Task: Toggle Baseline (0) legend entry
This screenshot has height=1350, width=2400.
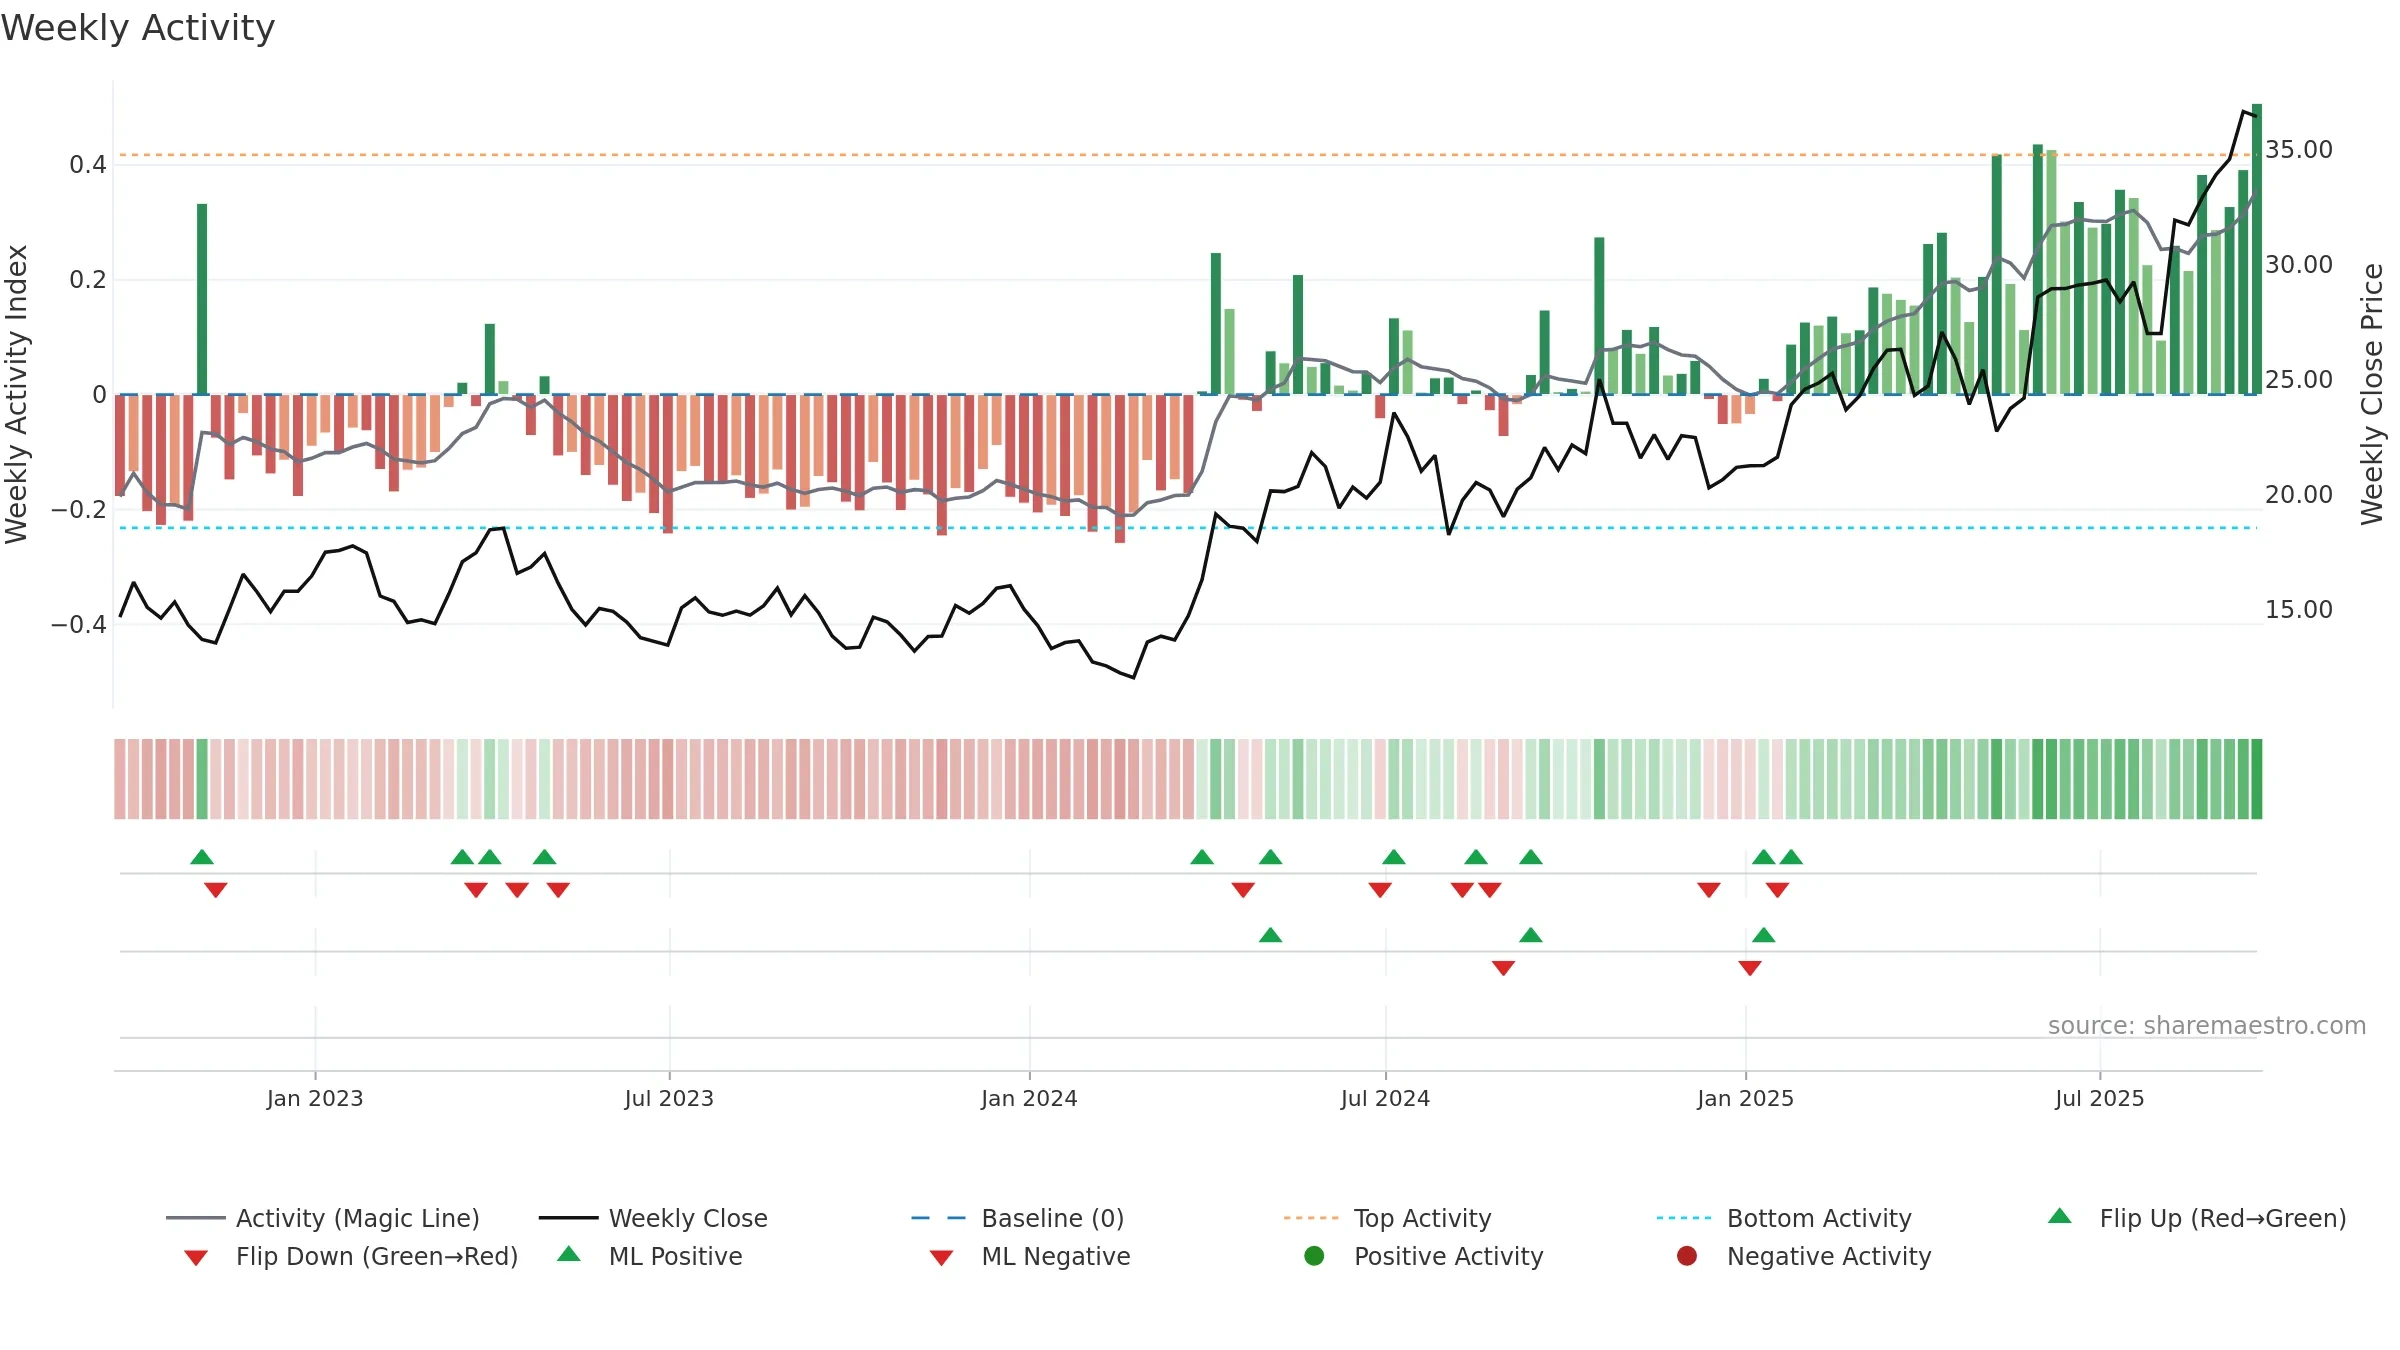Action: tap(1018, 1218)
